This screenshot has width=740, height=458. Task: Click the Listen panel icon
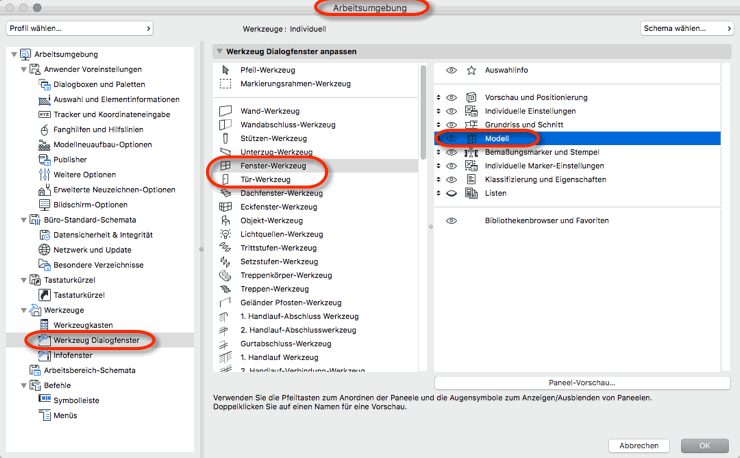click(471, 193)
